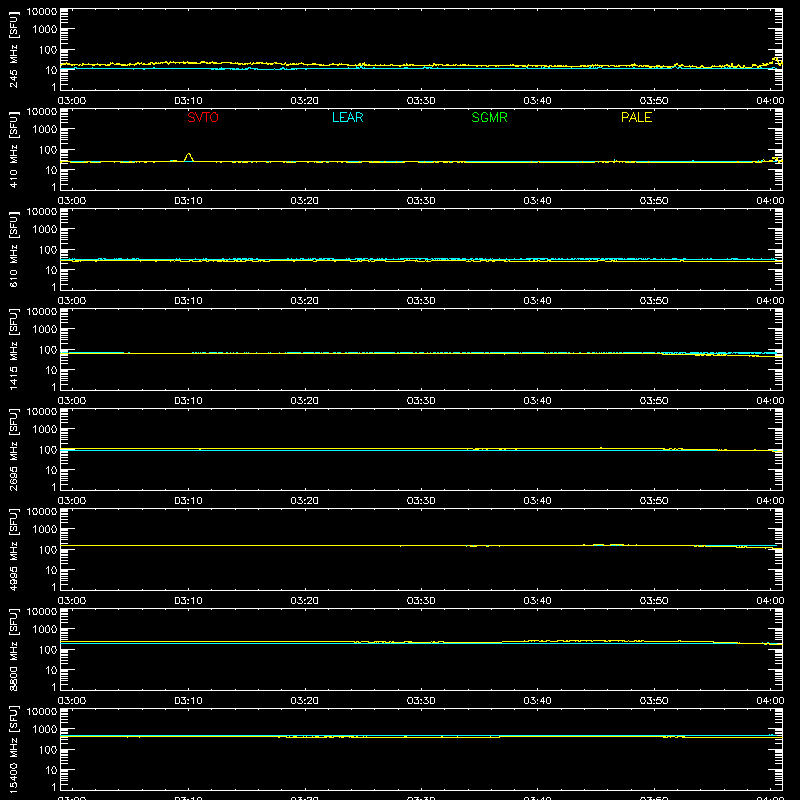
Task: Click the 10000 tick label on 245 MHz axis
Action: [42, 12]
